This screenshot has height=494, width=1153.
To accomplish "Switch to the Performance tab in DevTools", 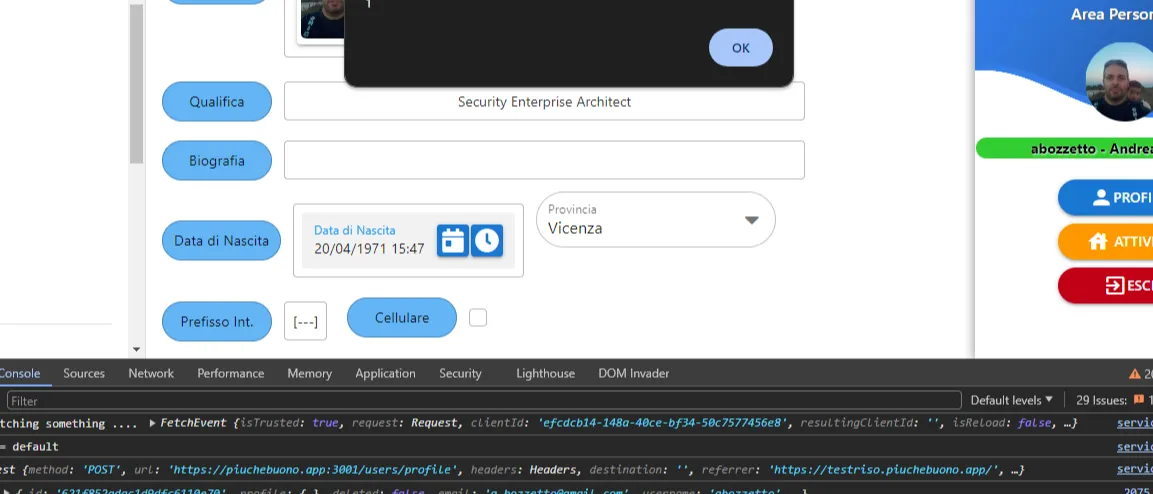I will (x=230, y=373).
